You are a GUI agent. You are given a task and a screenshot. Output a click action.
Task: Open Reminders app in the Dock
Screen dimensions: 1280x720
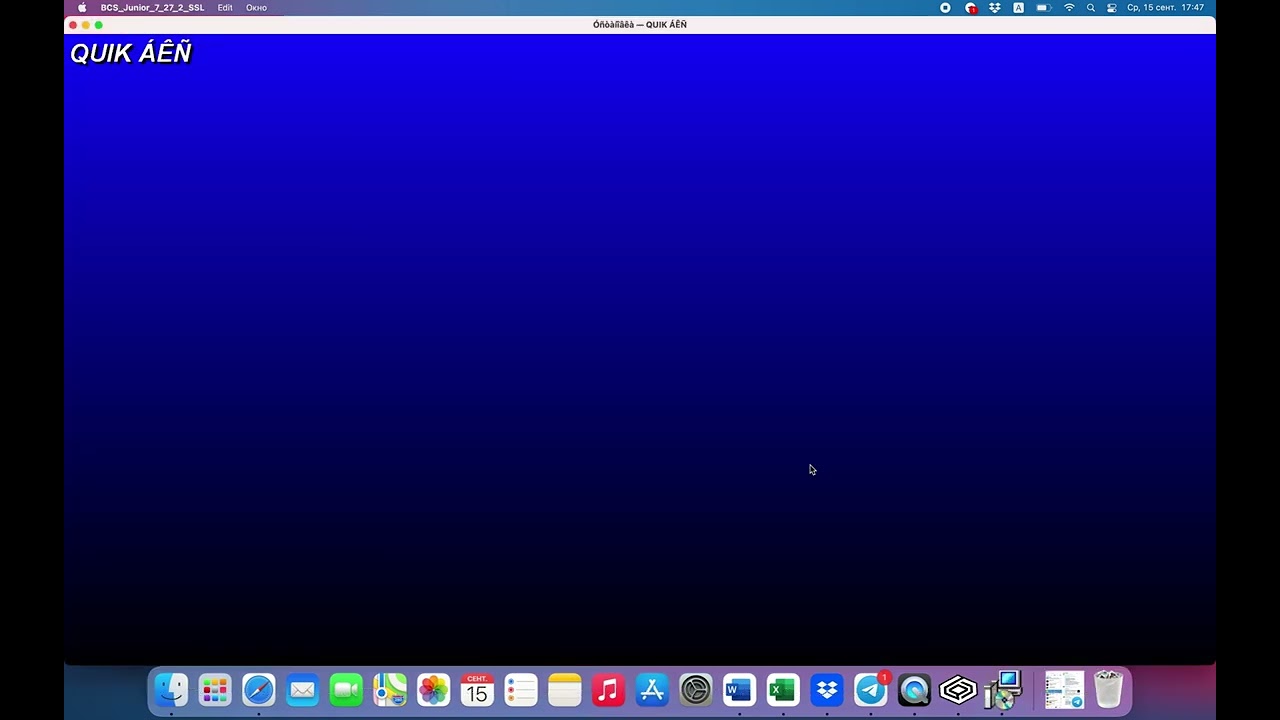point(521,690)
